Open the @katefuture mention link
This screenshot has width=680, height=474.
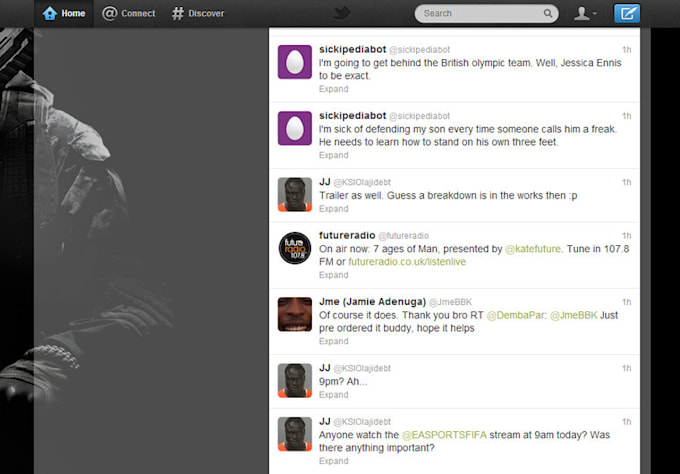tap(533, 249)
